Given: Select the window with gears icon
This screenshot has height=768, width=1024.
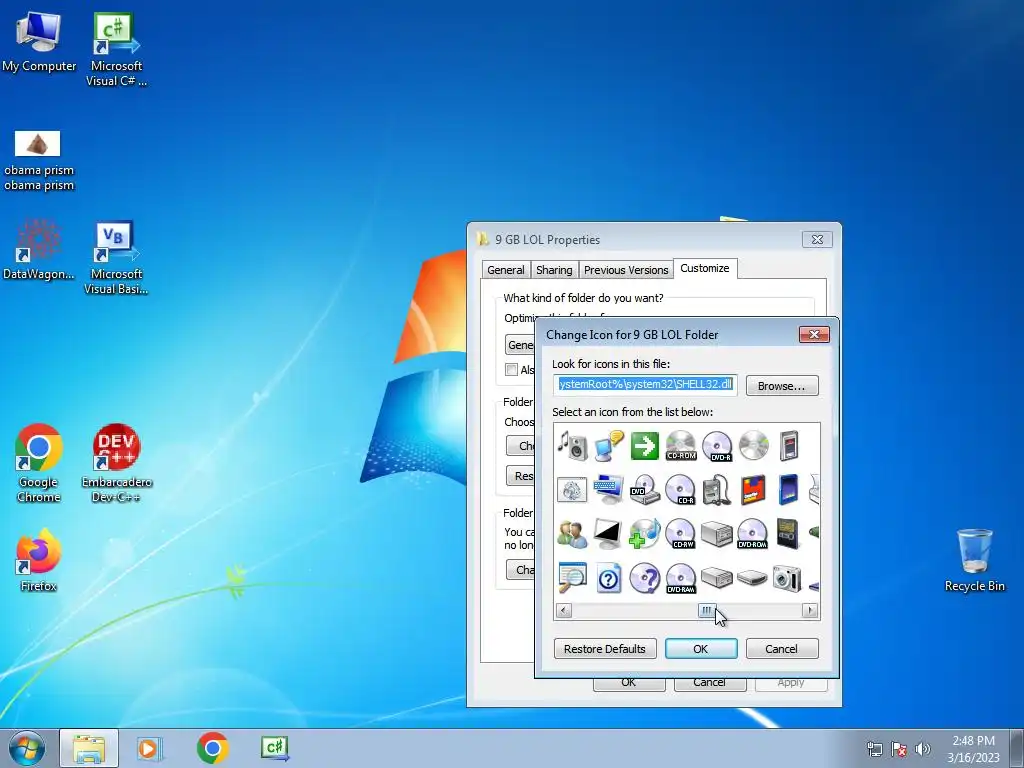Looking at the screenshot, I should click(573, 490).
